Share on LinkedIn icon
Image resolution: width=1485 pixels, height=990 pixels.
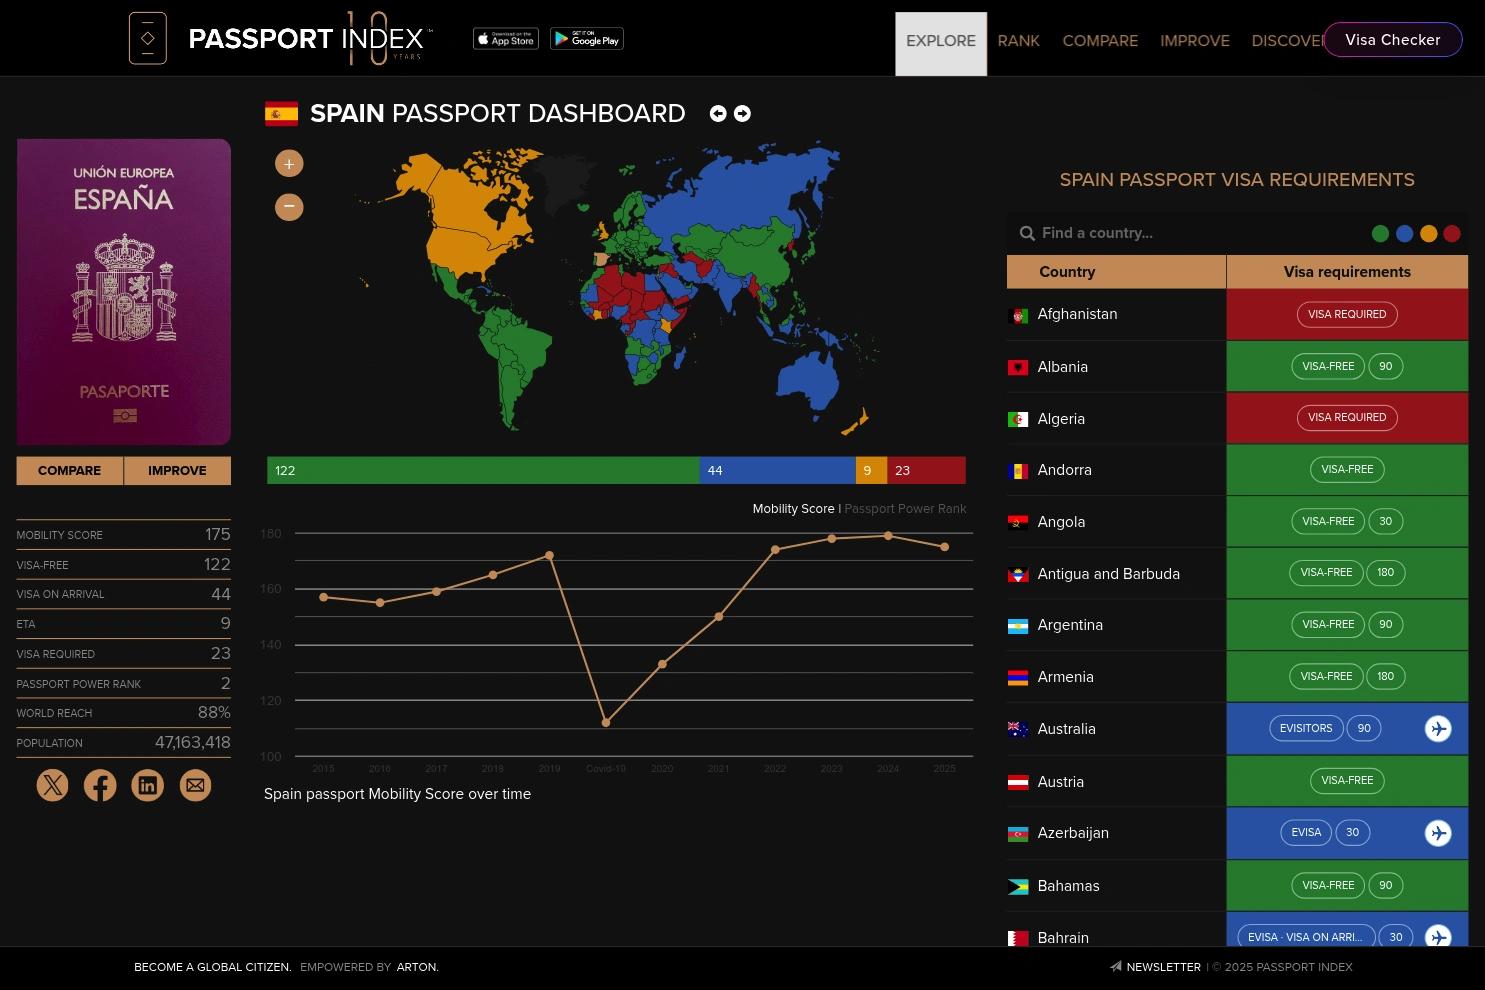pos(147,785)
